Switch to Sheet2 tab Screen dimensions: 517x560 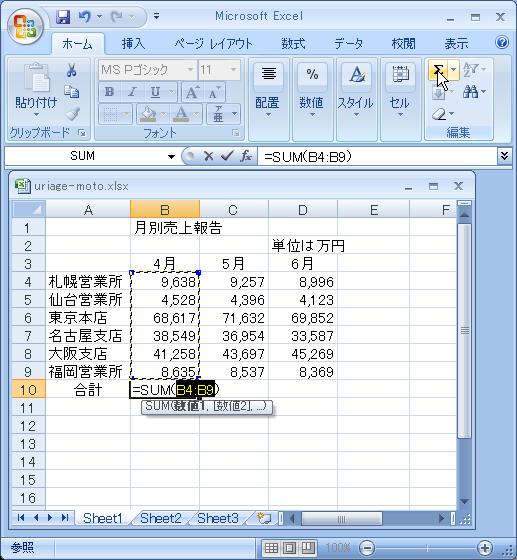coord(161,518)
